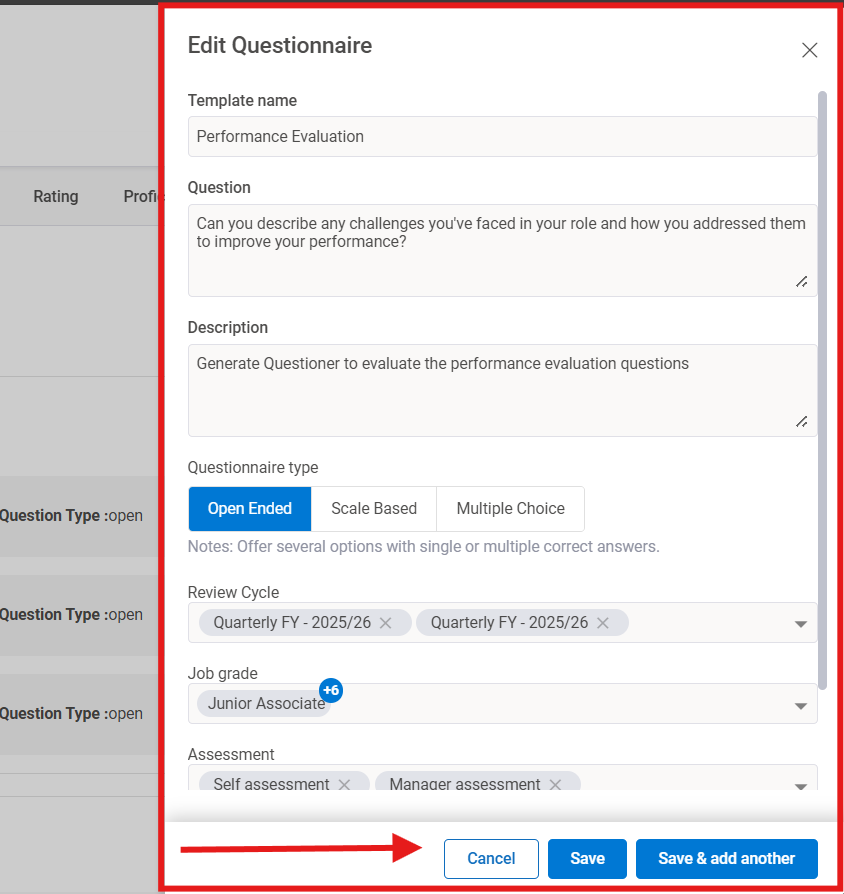This screenshot has width=844, height=894.
Task: Switch questionnaire type to Scale Based
Action: point(373,509)
